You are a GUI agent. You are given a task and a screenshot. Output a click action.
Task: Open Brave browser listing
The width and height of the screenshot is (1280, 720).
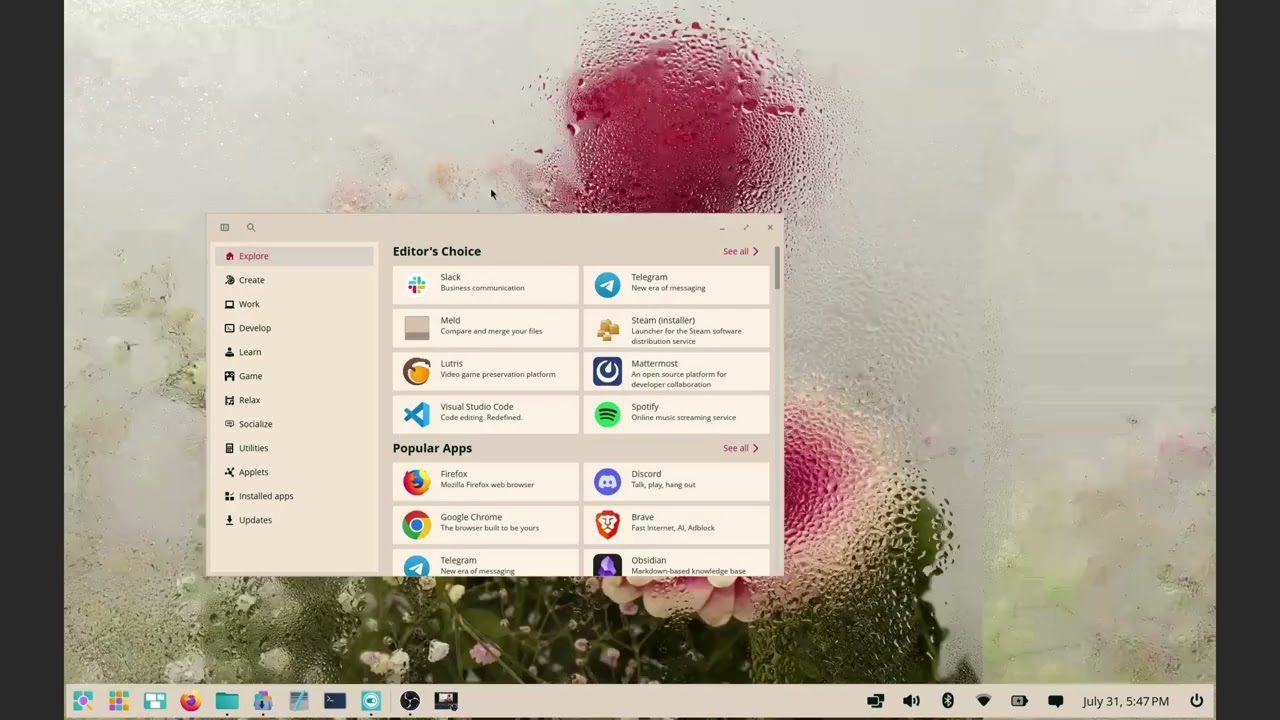pos(676,524)
